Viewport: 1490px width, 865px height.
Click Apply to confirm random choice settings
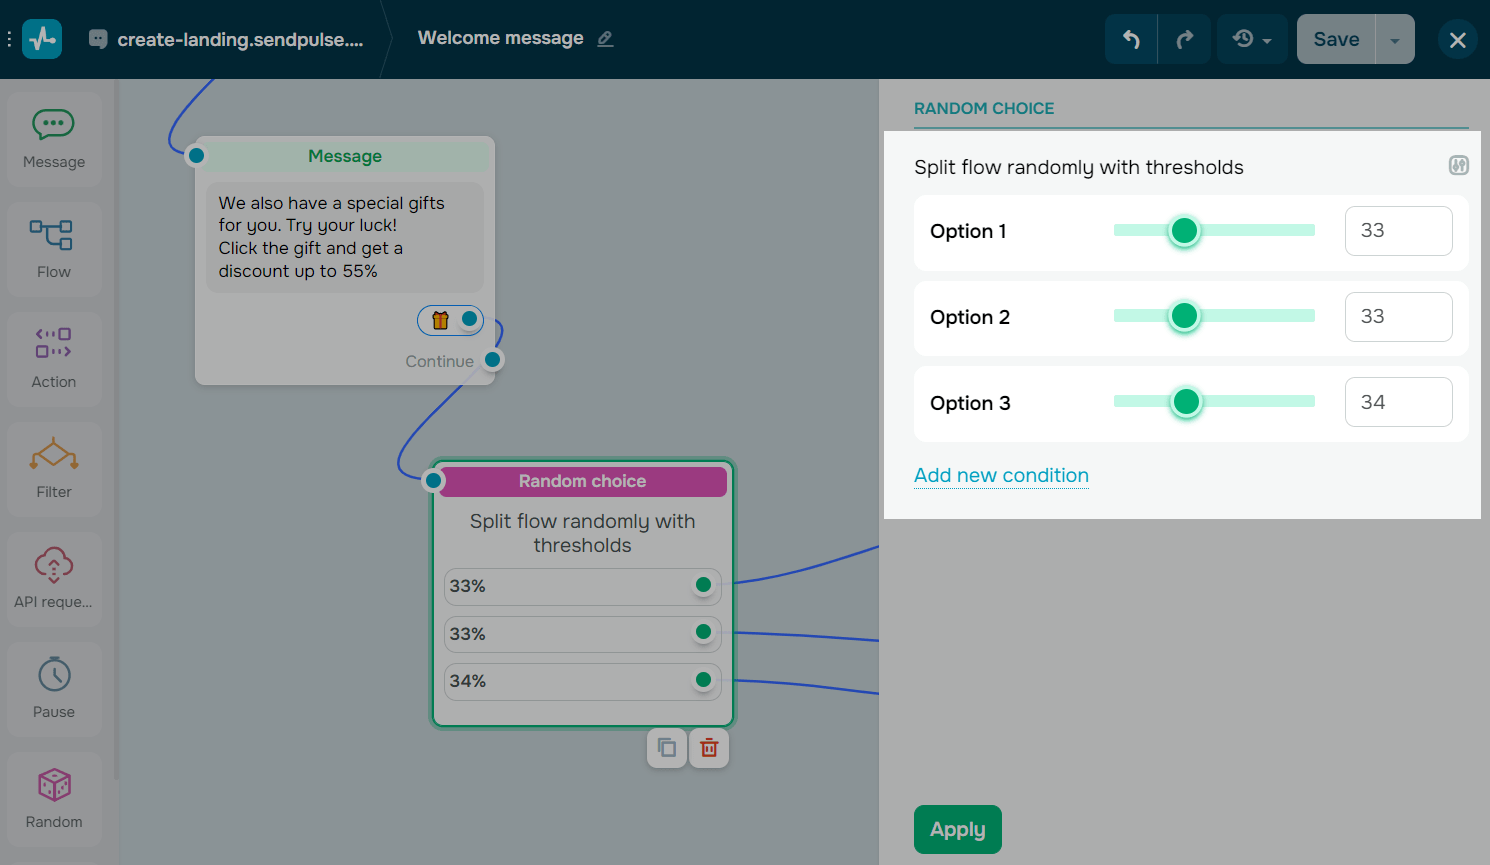(x=957, y=829)
